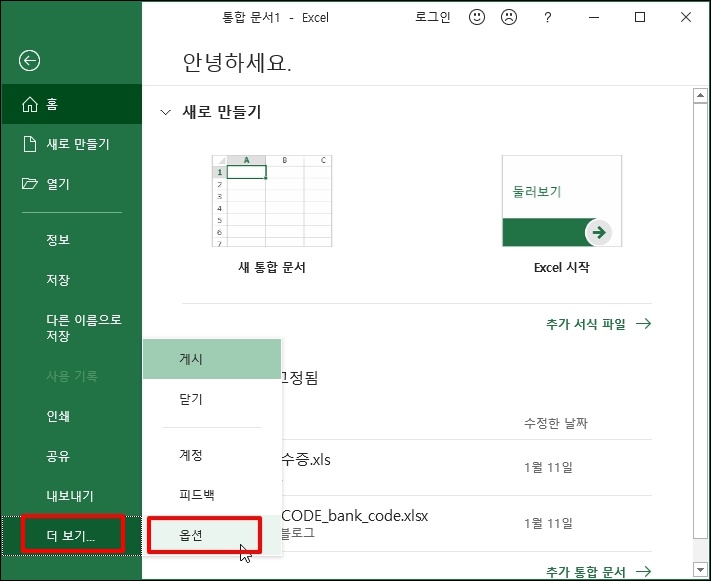Click the open folder icon
The height and width of the screenshot is (581, 711).
click(x=30, y=184)
